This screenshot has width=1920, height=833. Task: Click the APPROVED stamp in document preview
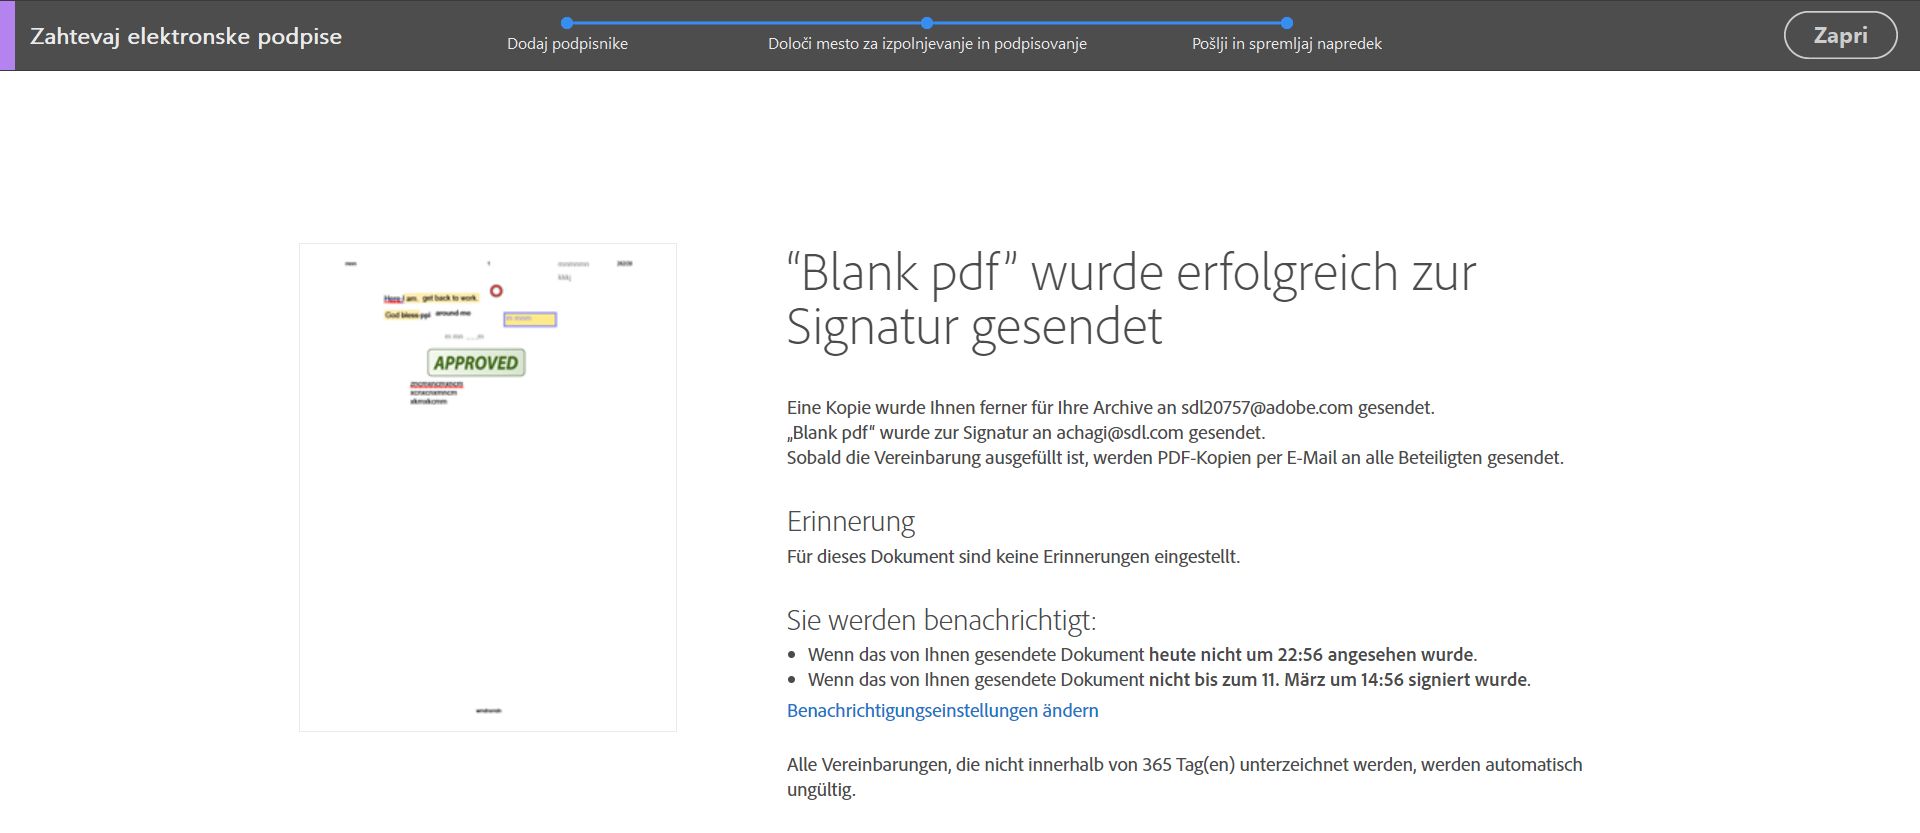(x=476, y=362)
